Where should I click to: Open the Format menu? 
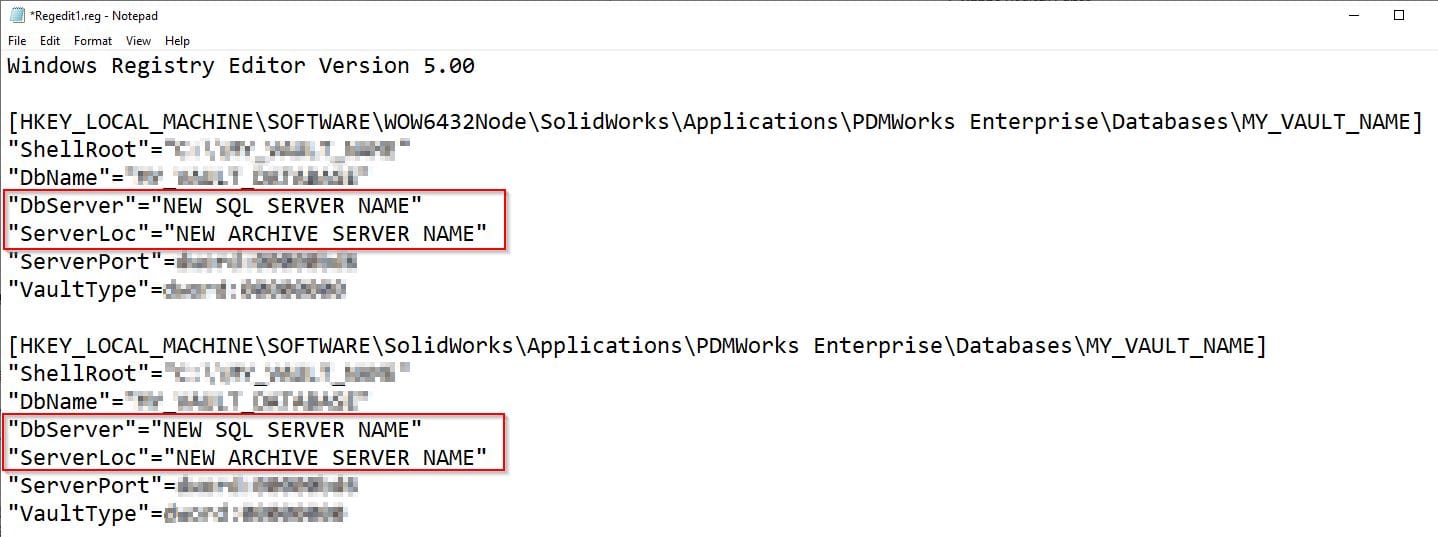point(93,41)
